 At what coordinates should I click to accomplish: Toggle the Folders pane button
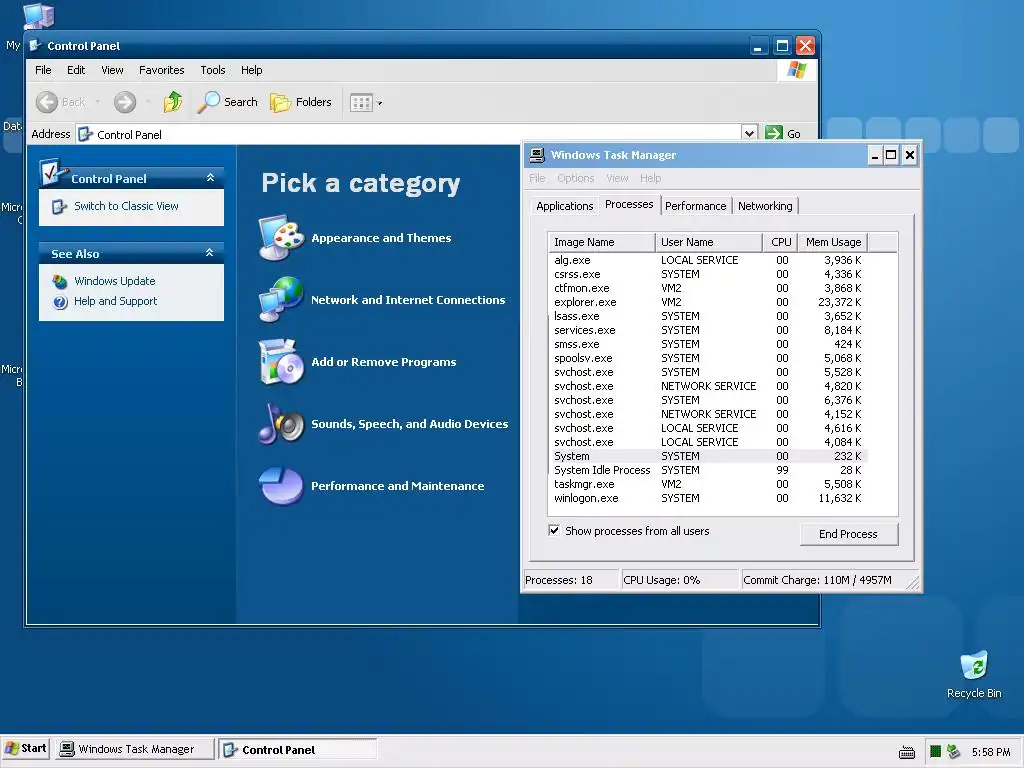click(x=301, y=102)
